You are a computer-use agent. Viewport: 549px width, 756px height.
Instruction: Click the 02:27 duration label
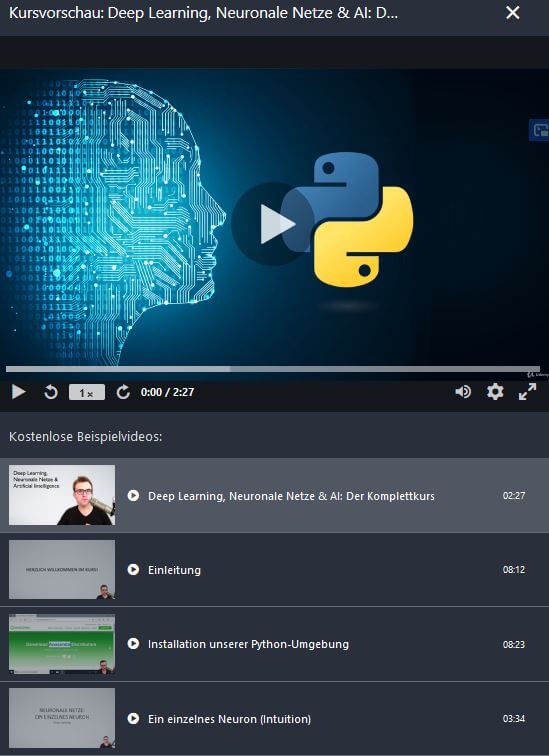point(514,496)
